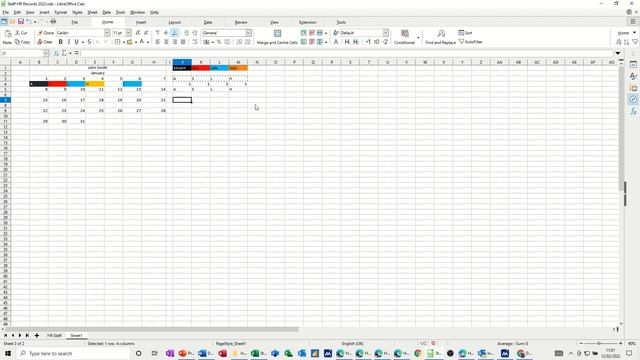Click the equals Formula icon
This screenshot has height=360, width=640.
(x=76, y=53)
